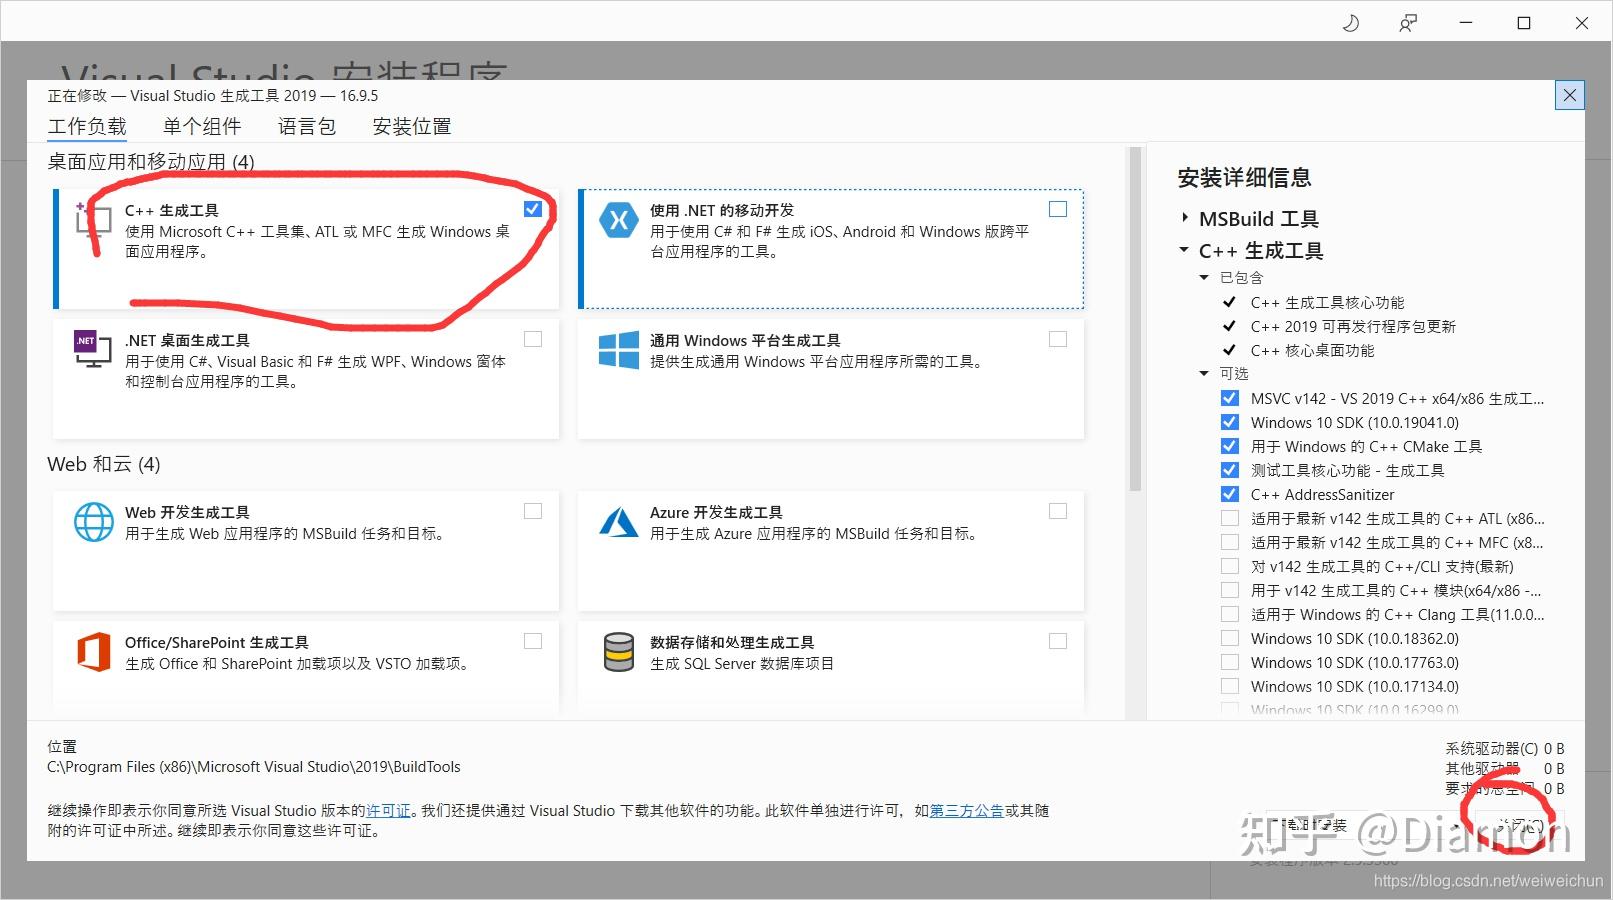The height and width of the screenshot is (900, 1613).
Task: Click the Universal Windows Platform build tools icon
Action: [x=619, y=350]
